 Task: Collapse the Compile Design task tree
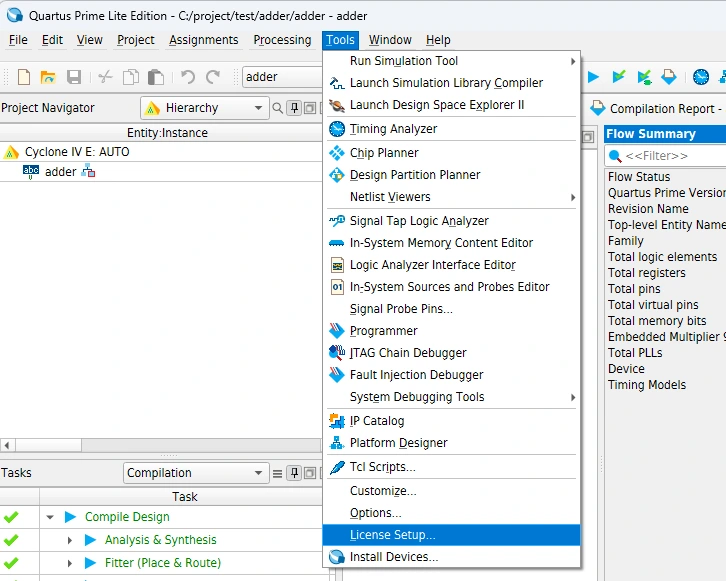50,518
